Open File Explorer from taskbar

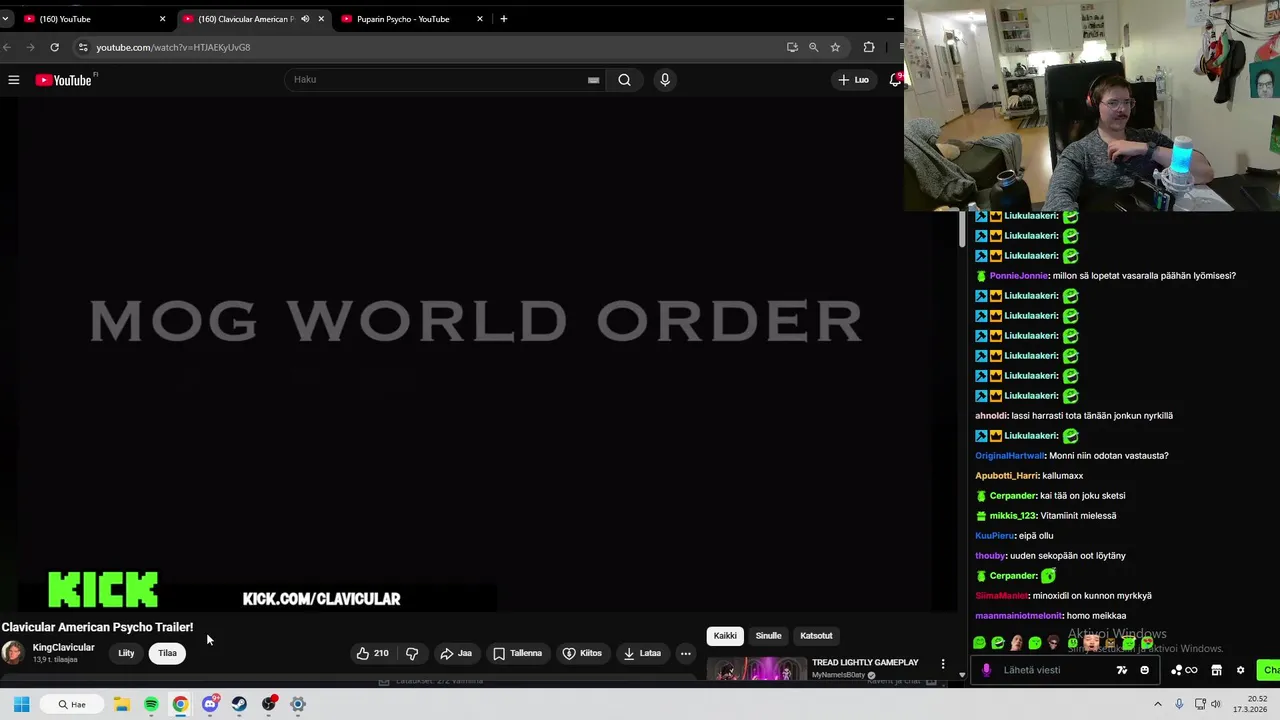point(121,704)
